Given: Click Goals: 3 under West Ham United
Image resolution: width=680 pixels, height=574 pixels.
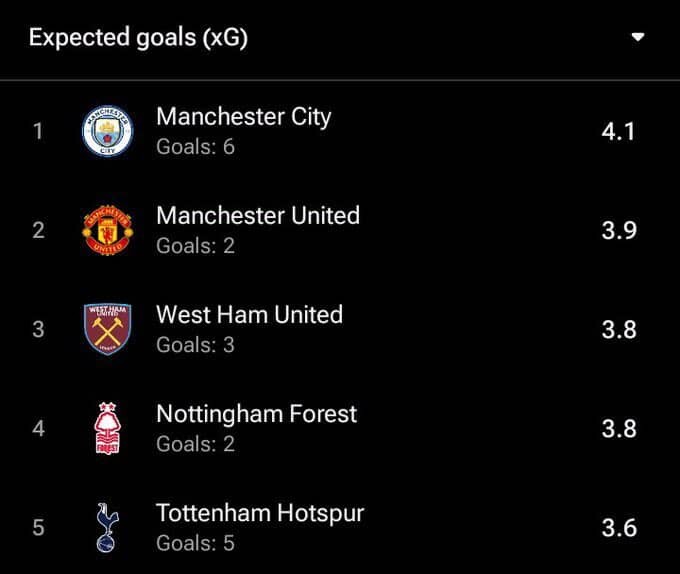Looking at the screenshot, I should click(x=195, y=345).
